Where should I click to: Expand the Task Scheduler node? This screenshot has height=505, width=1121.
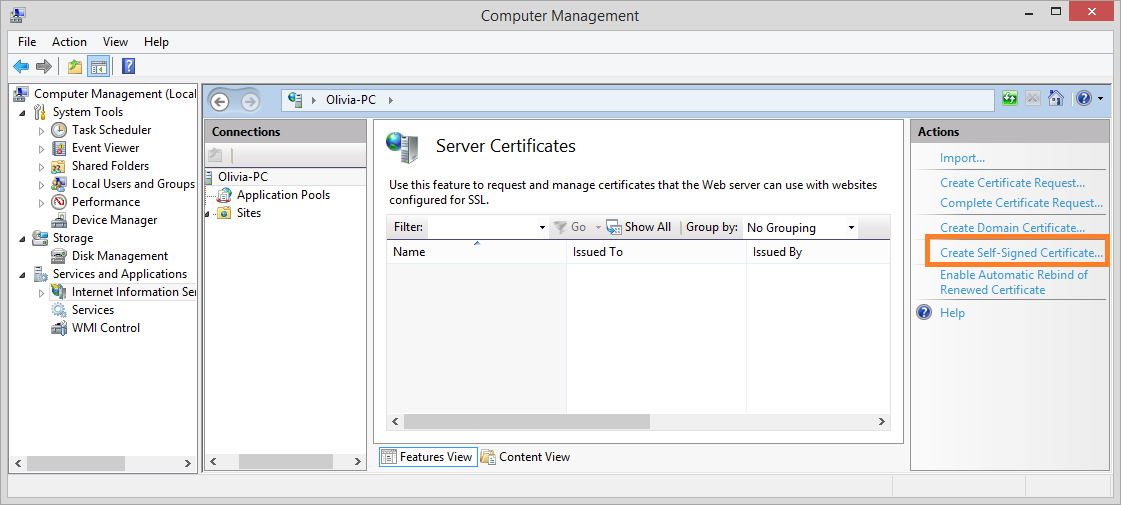coord(41,131)
